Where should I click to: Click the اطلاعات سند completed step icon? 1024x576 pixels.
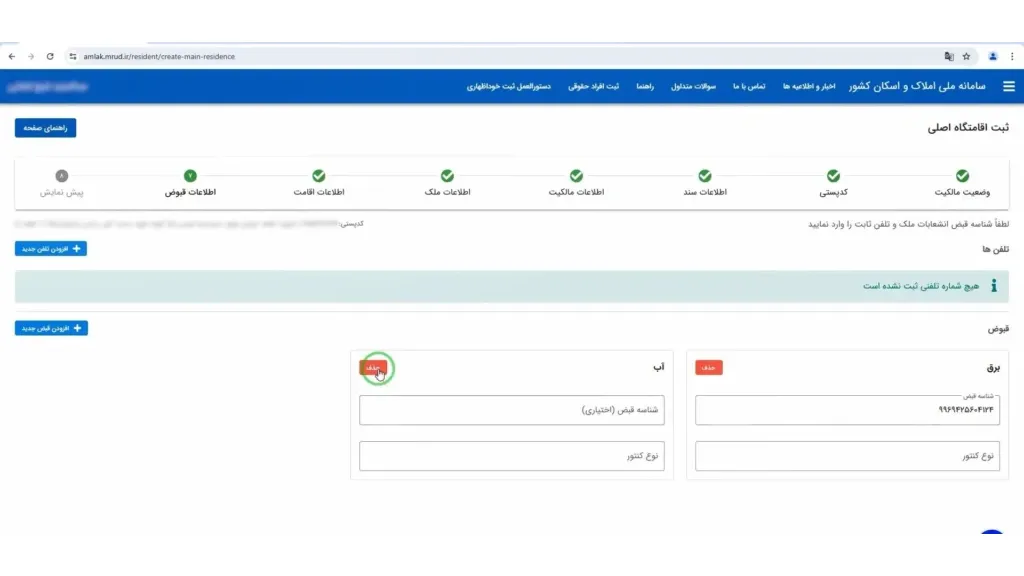706,174
